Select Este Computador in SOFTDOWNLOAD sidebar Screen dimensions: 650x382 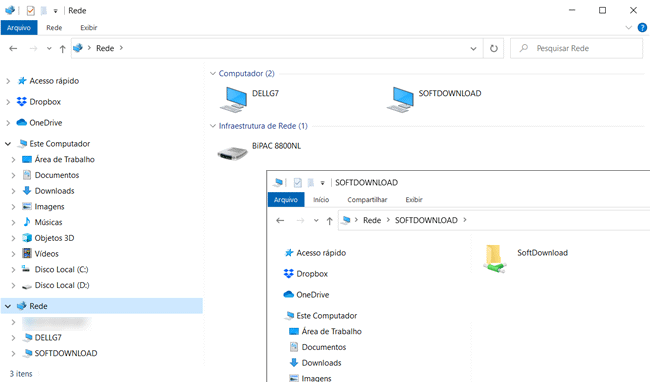[x=326, y=316]
